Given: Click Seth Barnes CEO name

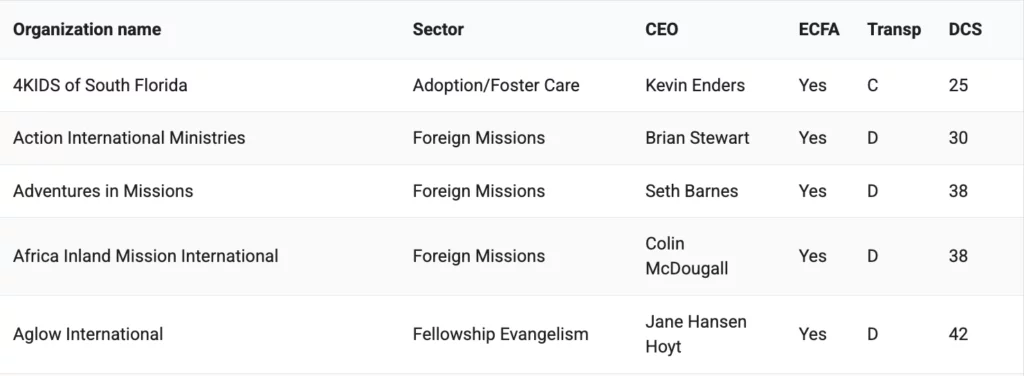Looking at the screenshot, I should point(692,191).
